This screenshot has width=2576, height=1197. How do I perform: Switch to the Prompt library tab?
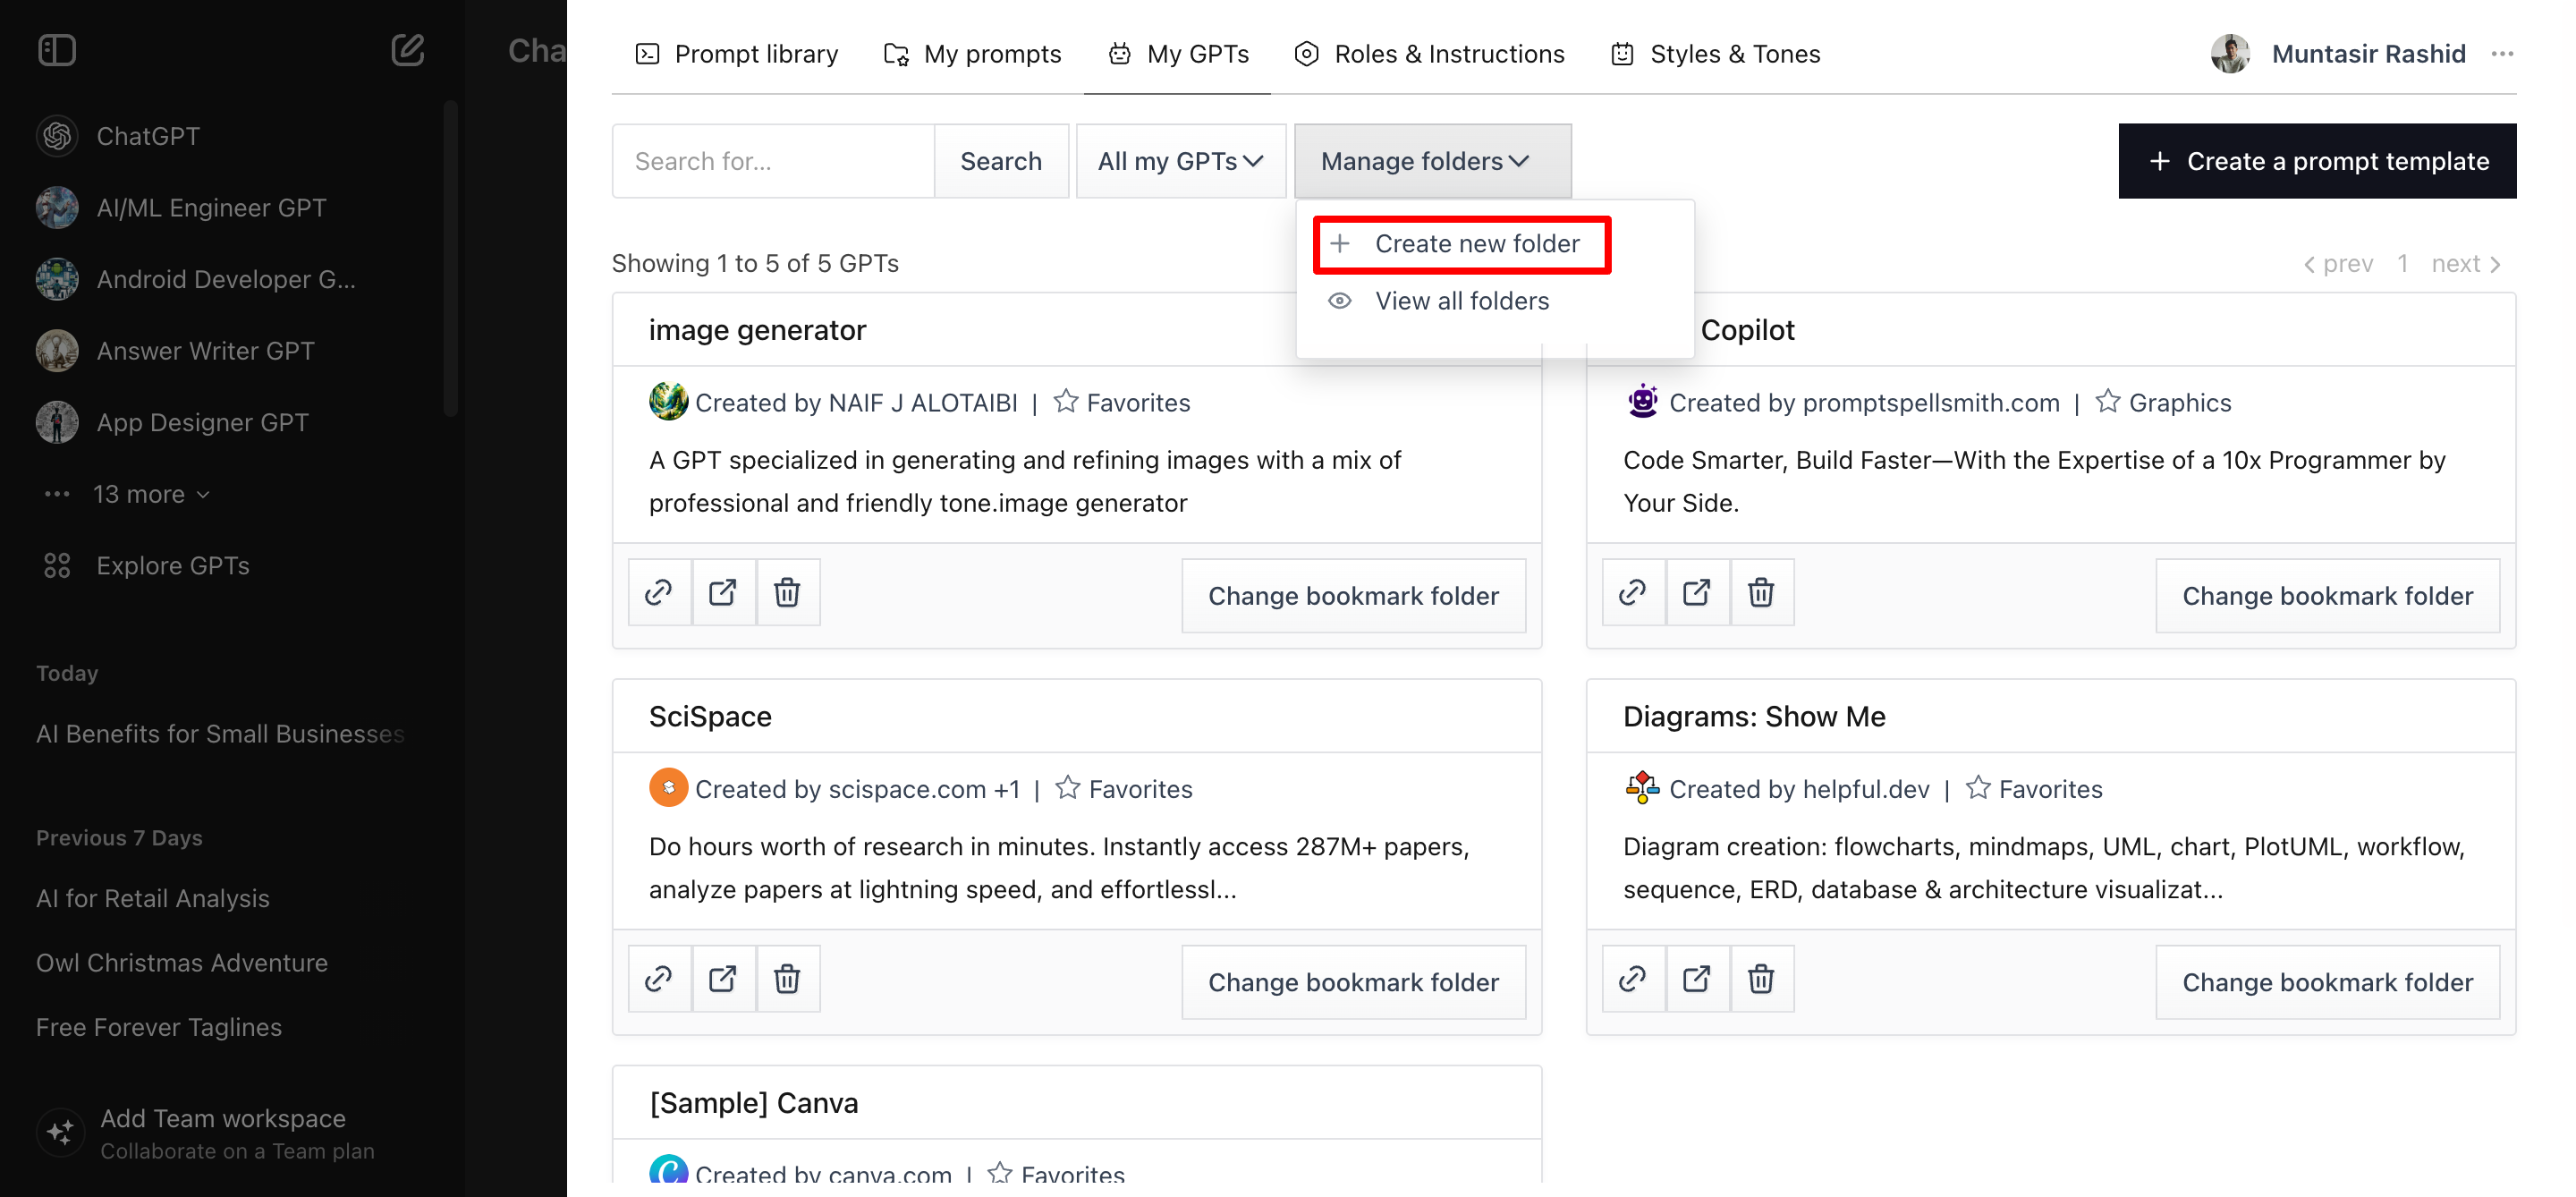738,54
